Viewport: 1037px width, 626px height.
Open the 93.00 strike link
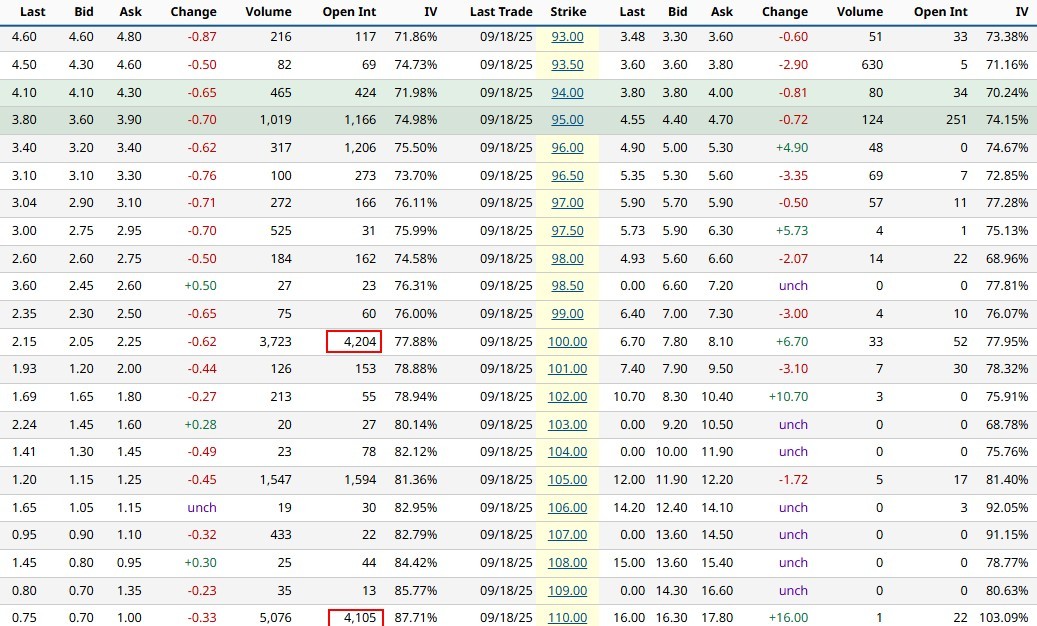pyautogui.click(x=567, y=37)
